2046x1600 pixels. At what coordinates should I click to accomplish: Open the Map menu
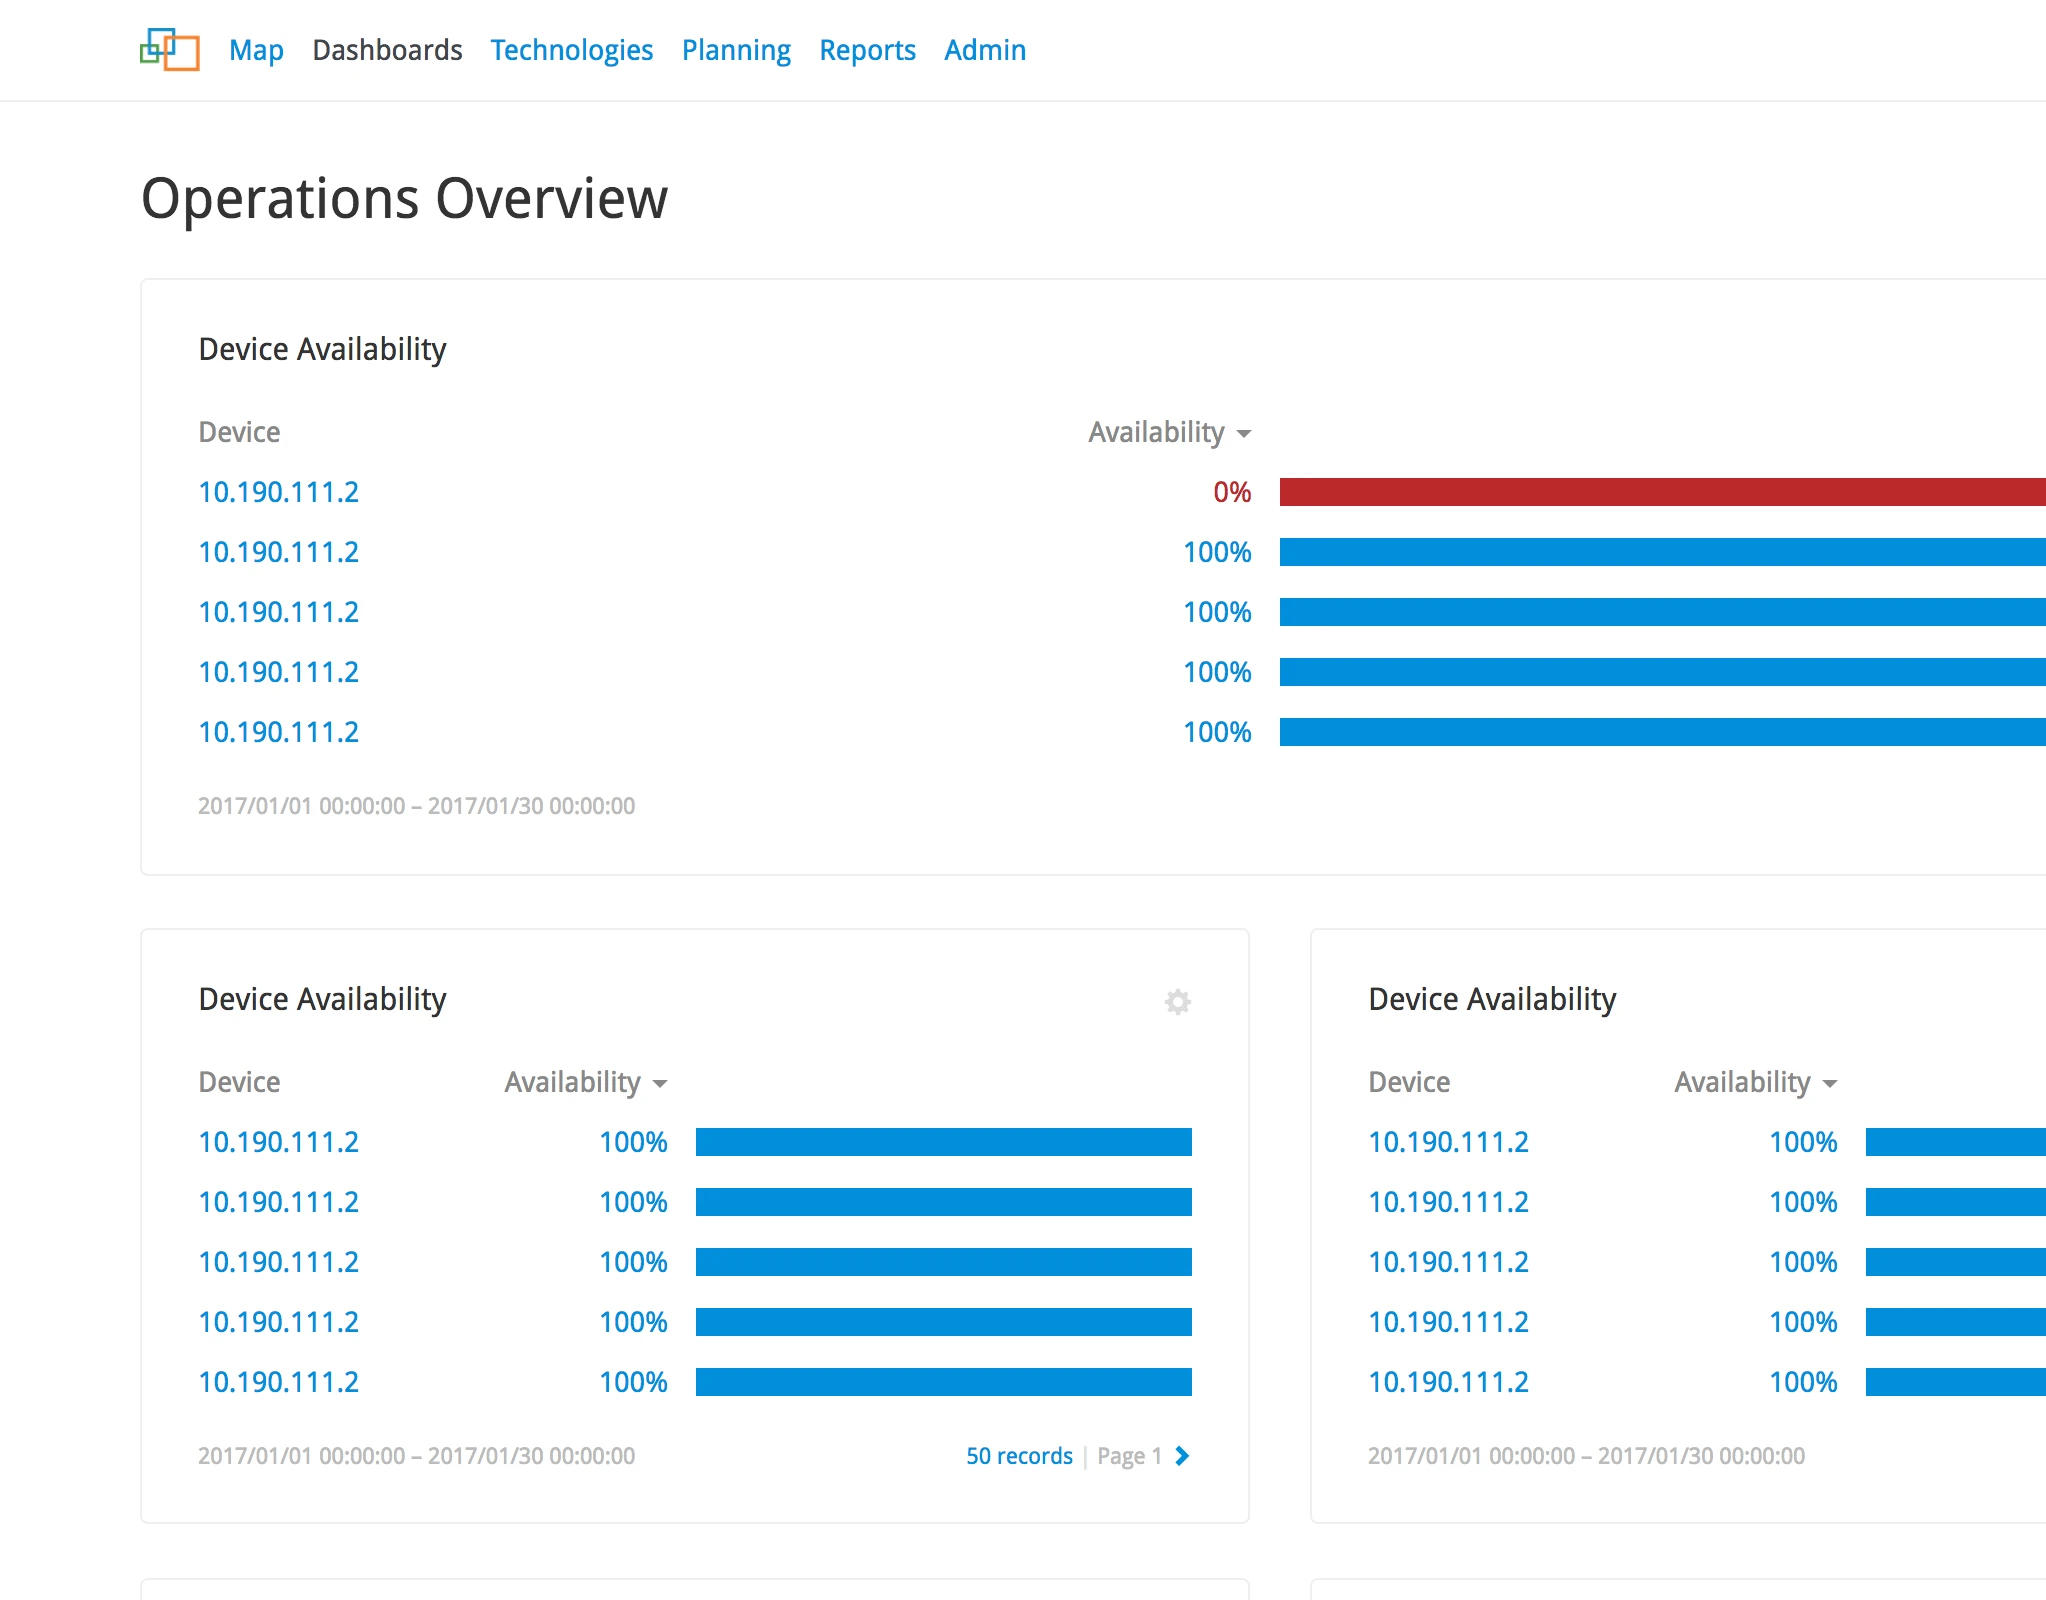[256, 50]
